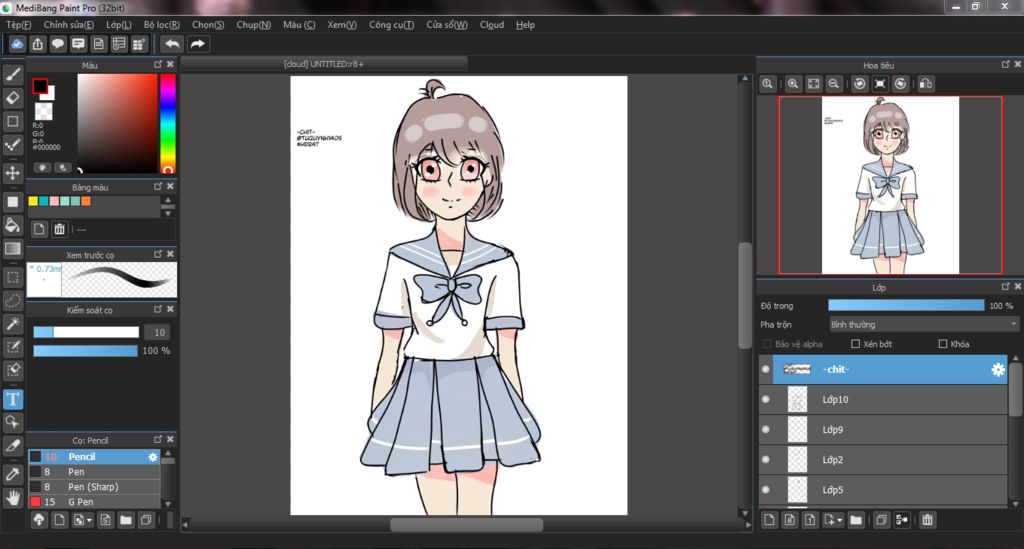The height and width of the screenshot is (549, 1024).
Task: Select the Bucket fill tool
Action: click(x=13, y=225)
